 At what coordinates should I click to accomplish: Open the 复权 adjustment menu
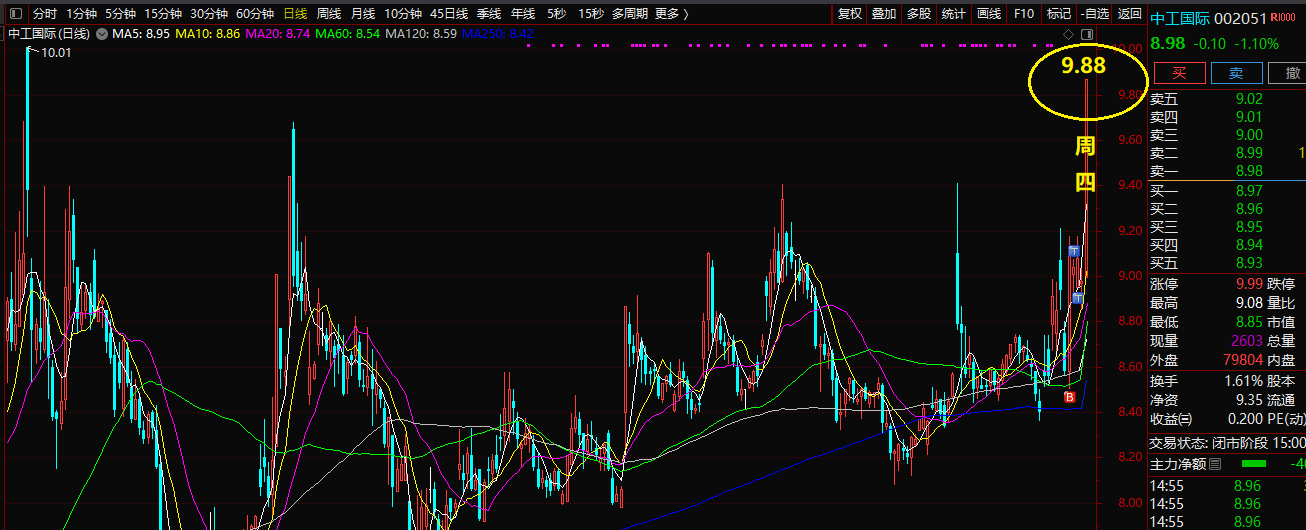point(850,14)
